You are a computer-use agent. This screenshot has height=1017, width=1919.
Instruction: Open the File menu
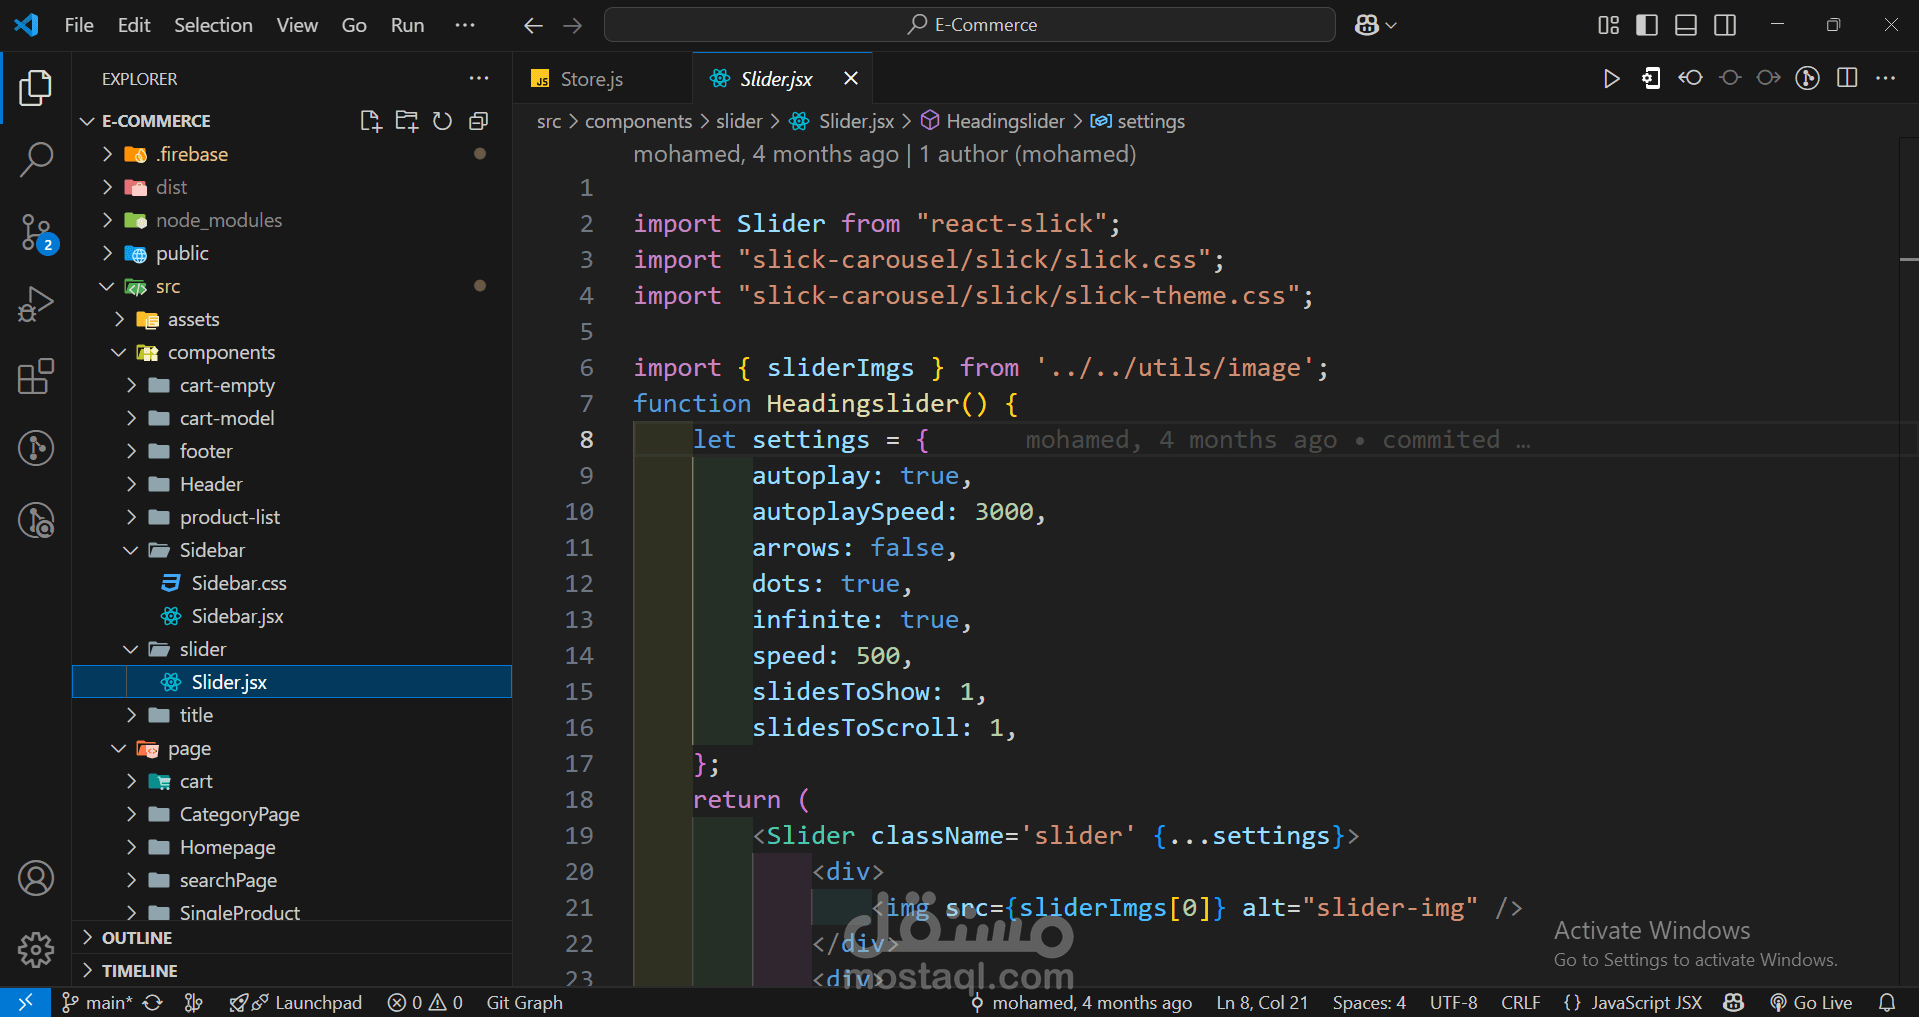pos(79,25)
